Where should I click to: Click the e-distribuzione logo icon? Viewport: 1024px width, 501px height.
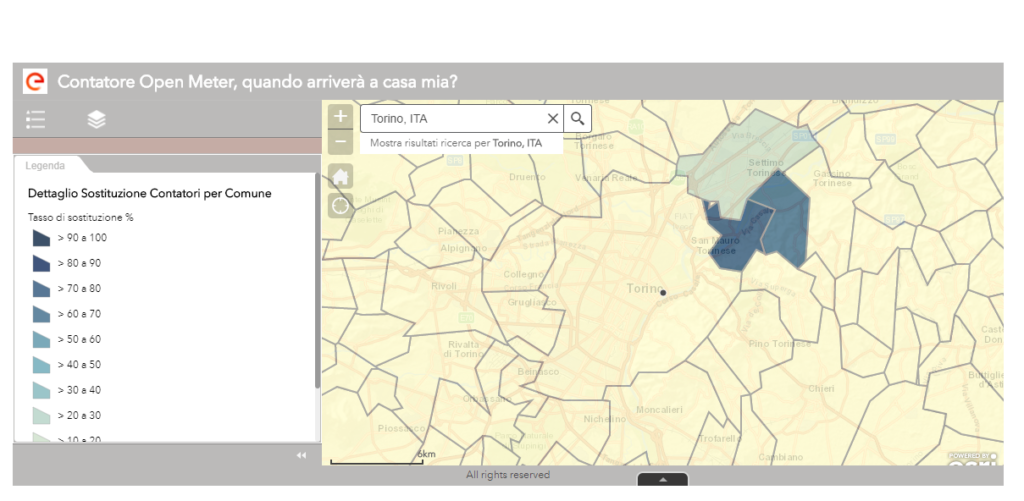36,81
